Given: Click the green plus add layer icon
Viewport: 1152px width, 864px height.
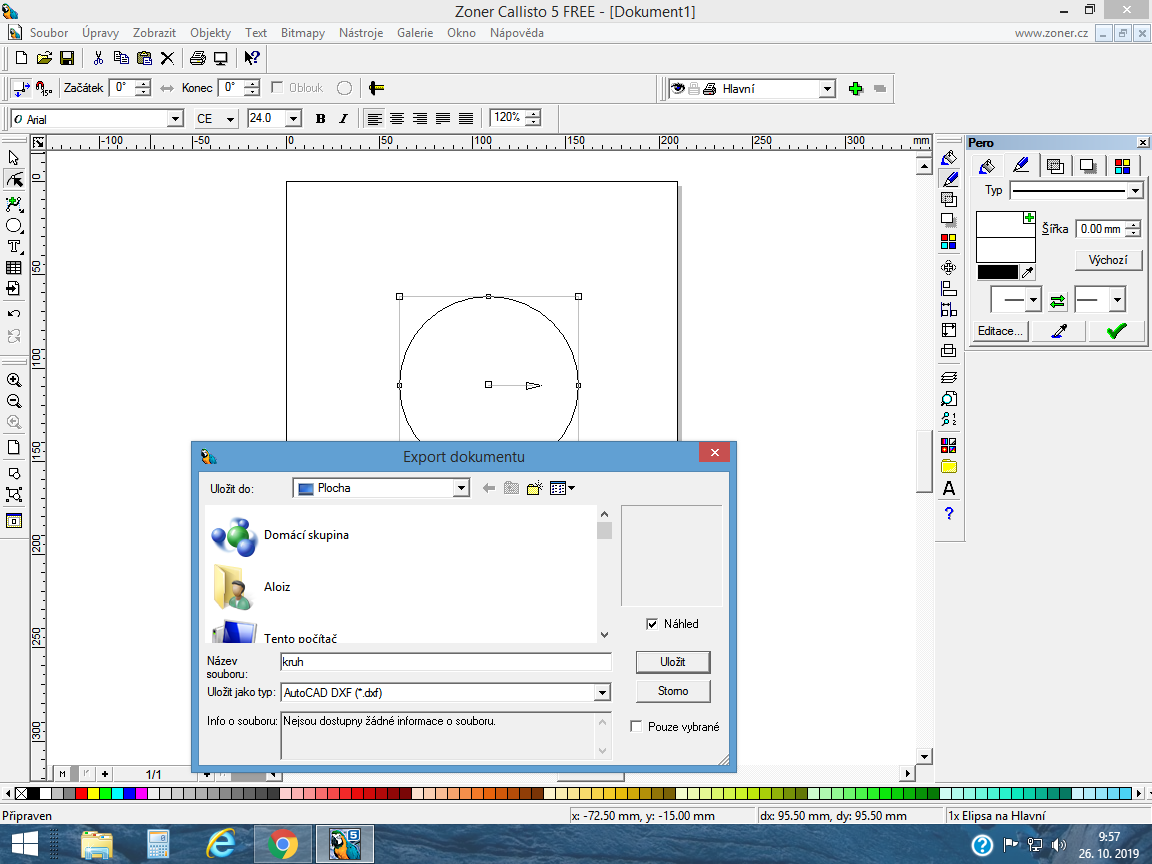Looking at the screenshot, I should coord(855,89).
